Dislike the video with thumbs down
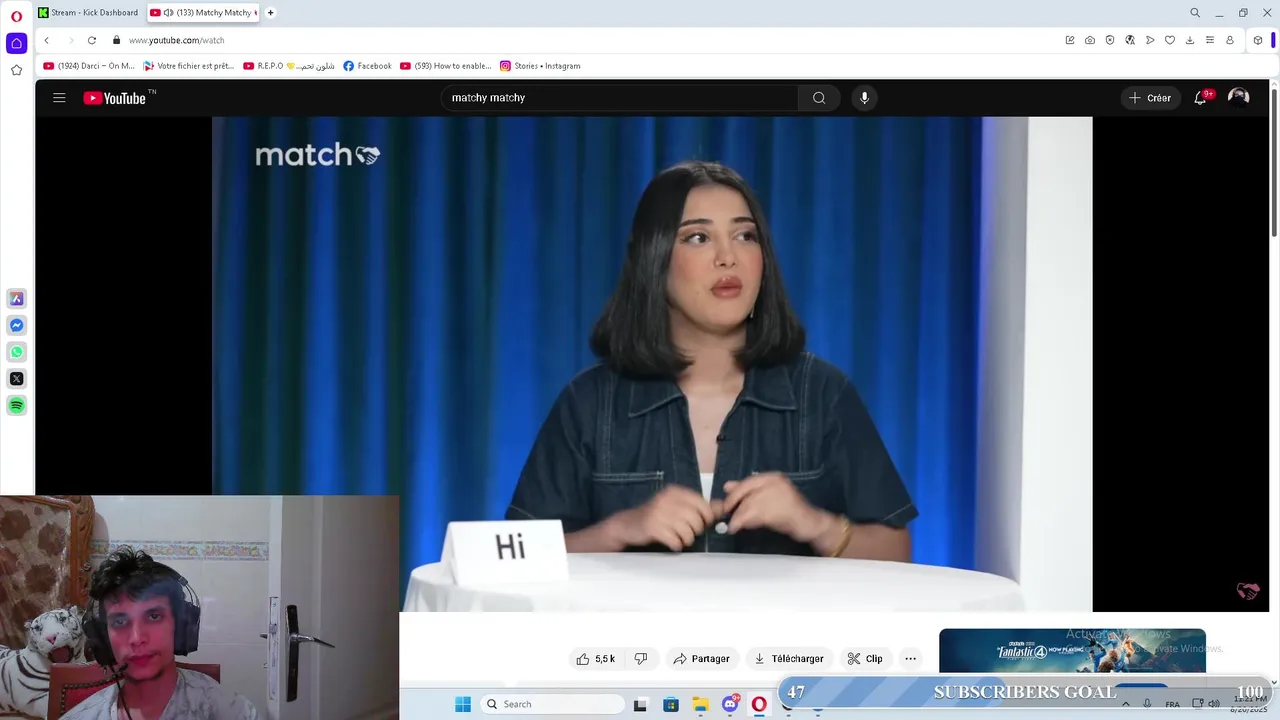This screenshot has height=720, width=1280. (x=641, y=659)
